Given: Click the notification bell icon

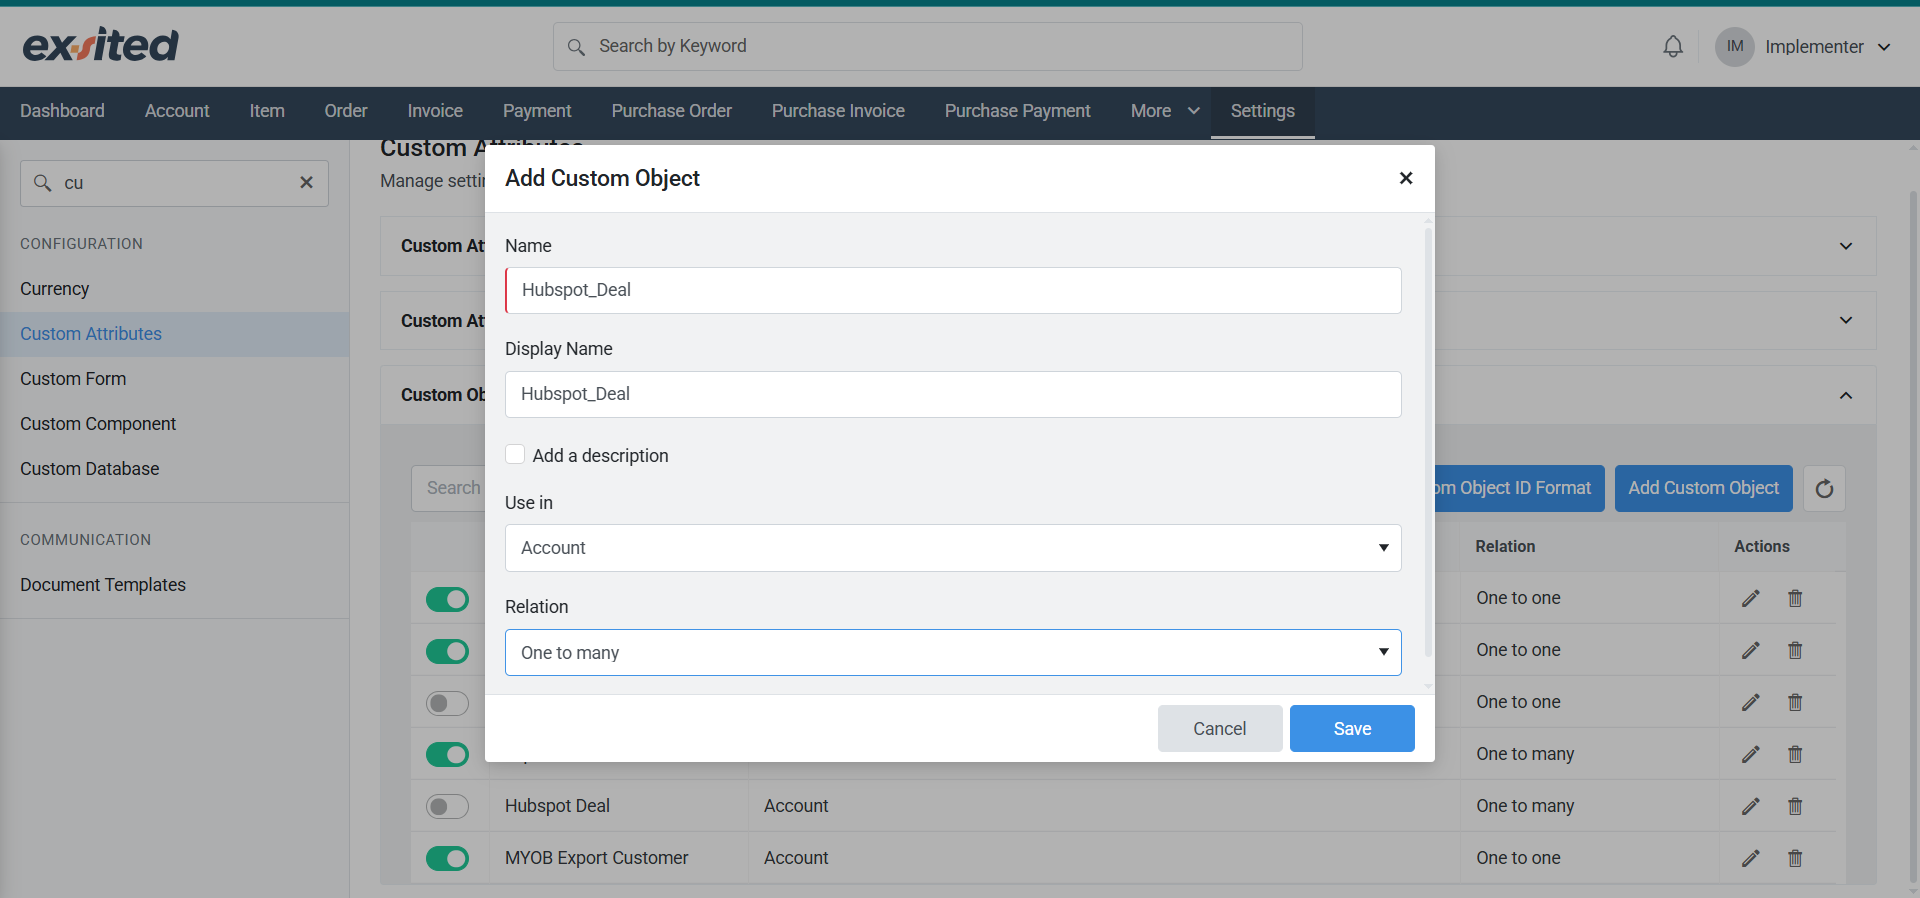Looking at the screenshot, I should click(x=1673, y=46).
